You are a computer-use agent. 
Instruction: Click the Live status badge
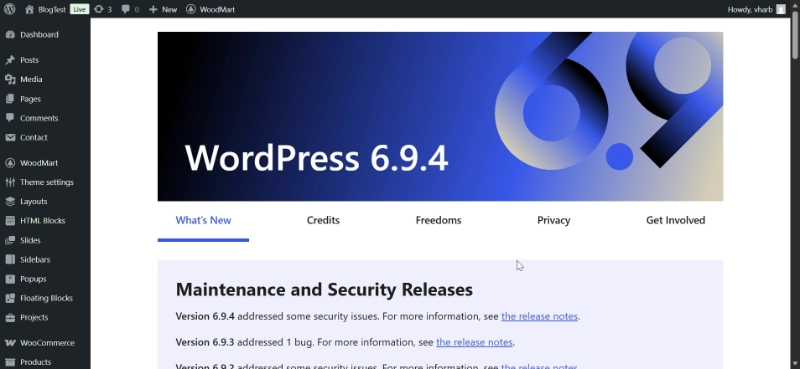pos(79,9)
